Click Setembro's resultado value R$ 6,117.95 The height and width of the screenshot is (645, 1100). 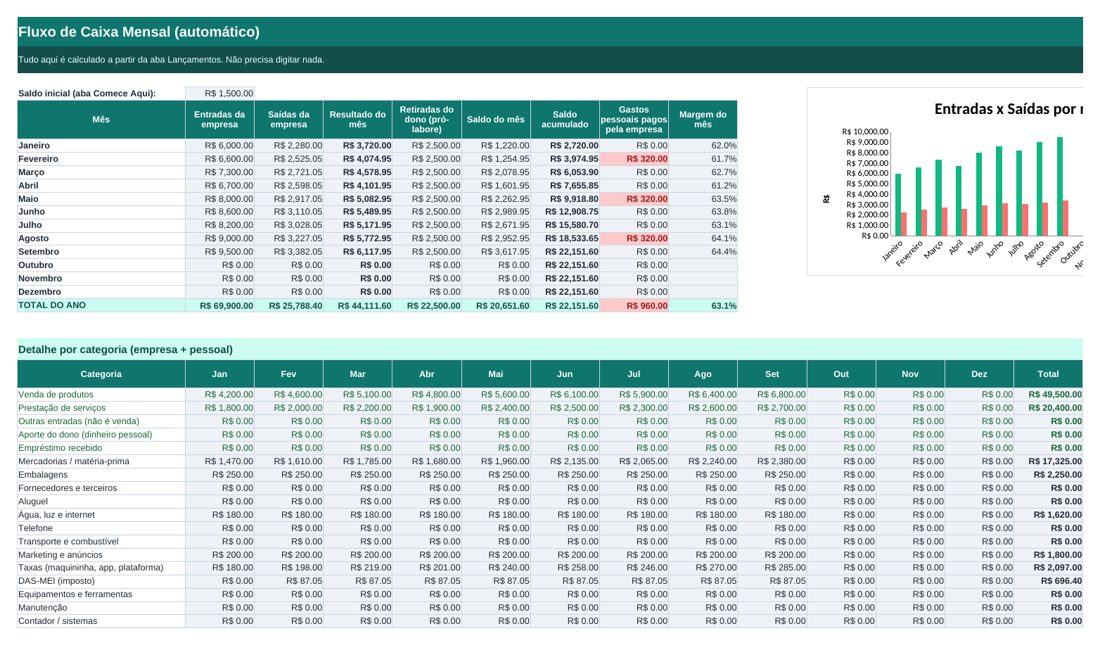[358, 251]
